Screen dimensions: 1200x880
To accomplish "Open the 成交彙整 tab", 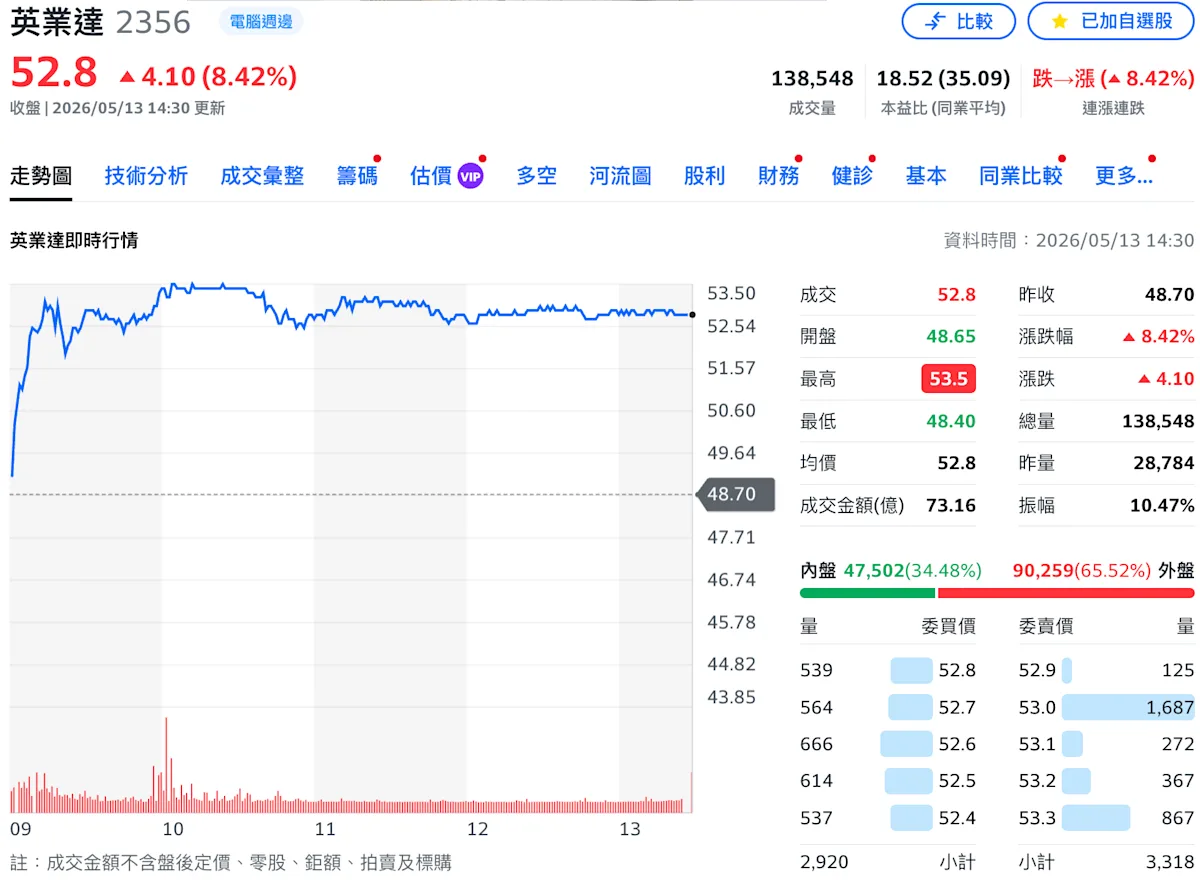I will (x=262, y=177).
